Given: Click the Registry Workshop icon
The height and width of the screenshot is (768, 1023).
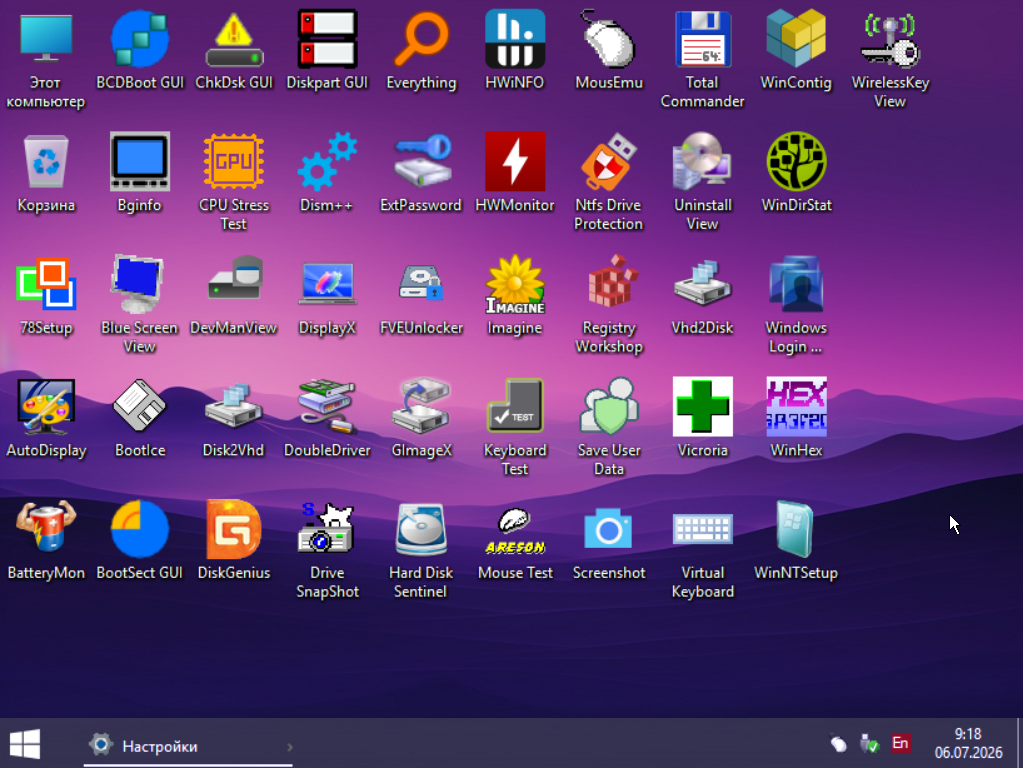Looking at the screenshot, I should click(x=609, y=284).
